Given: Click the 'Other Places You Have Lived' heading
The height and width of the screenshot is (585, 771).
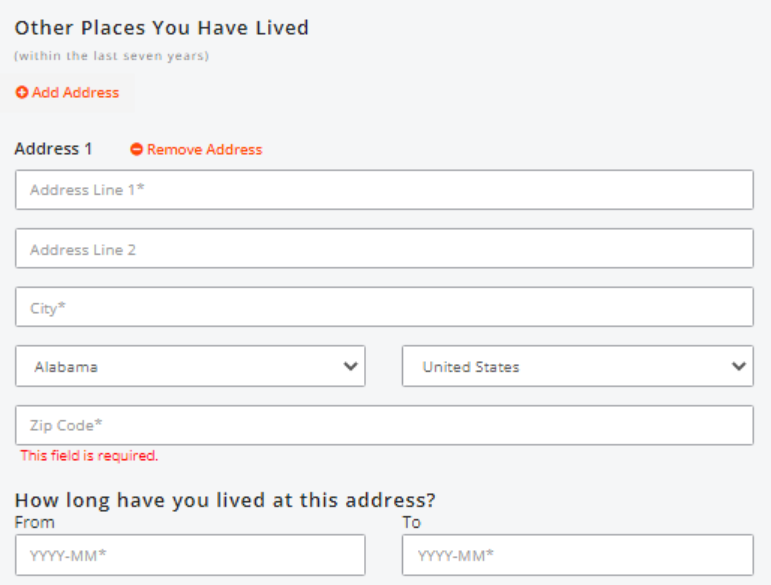Looking at the screenshot, I should [162, 28].
